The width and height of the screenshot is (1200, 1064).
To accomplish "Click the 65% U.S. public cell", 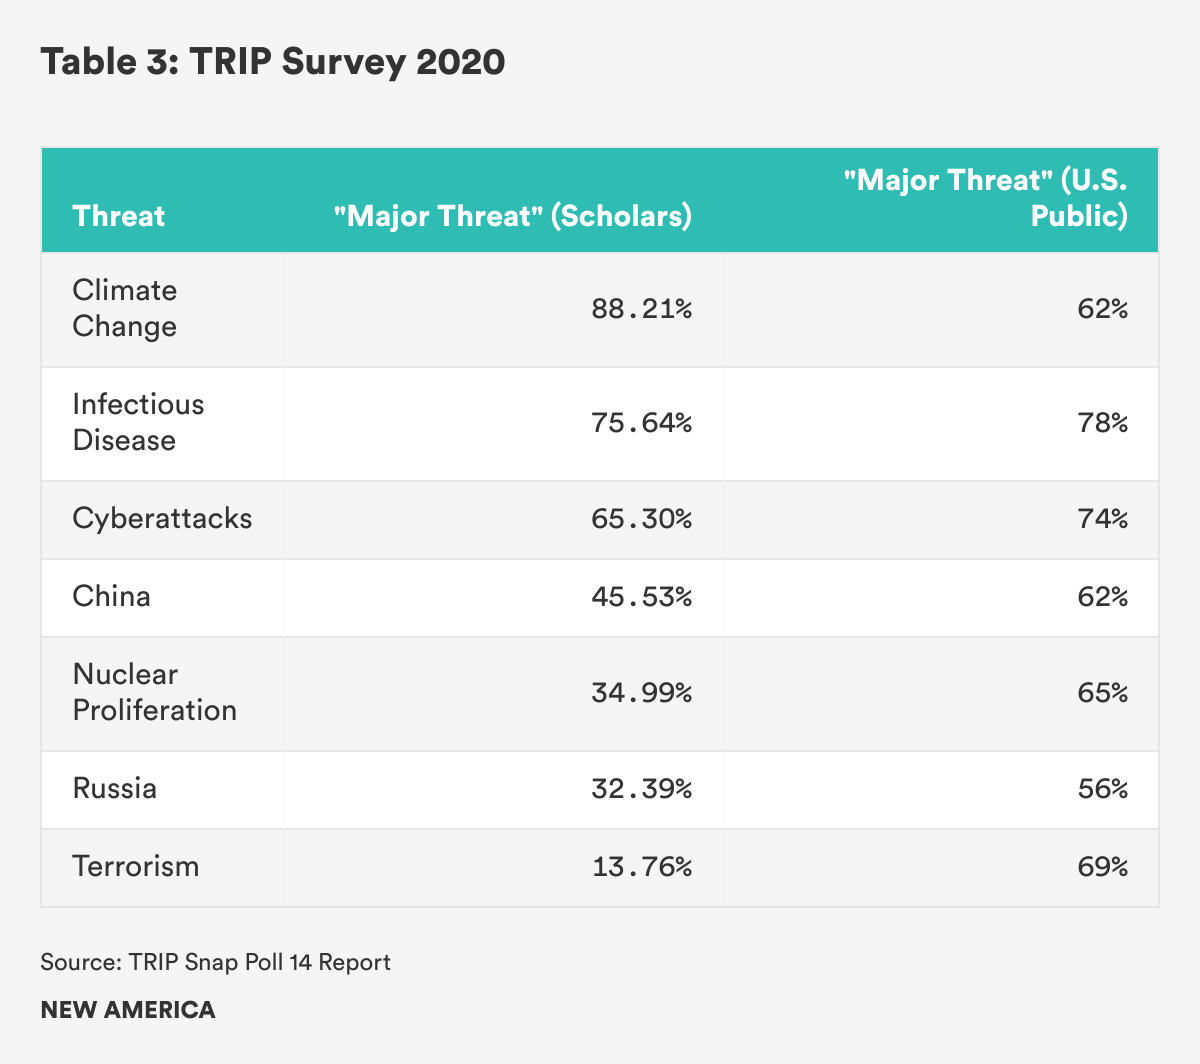I will pos(1102,693).
